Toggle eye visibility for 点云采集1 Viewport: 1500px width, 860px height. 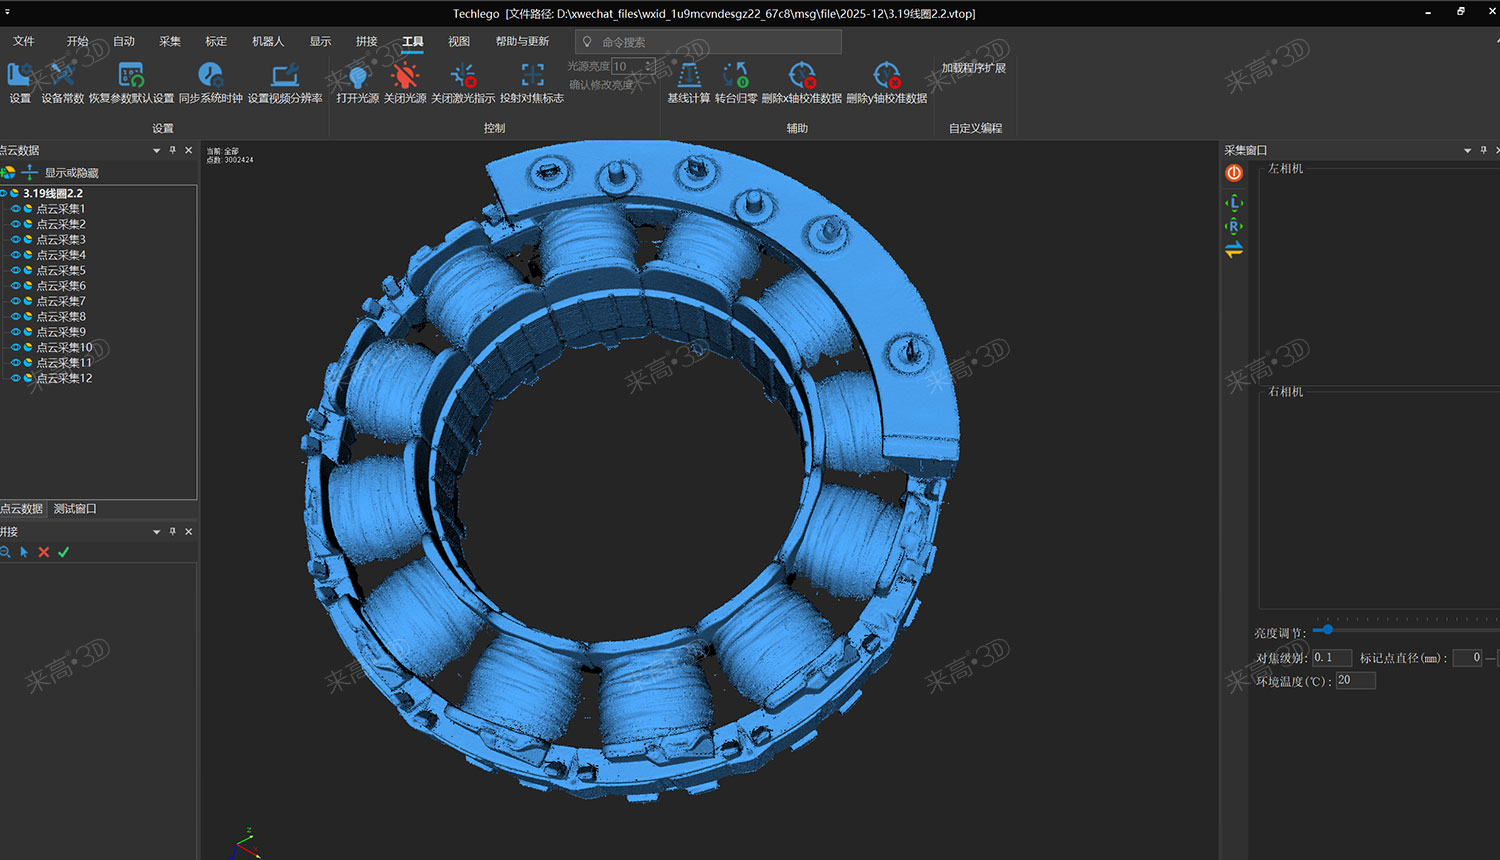coord(16,209)
